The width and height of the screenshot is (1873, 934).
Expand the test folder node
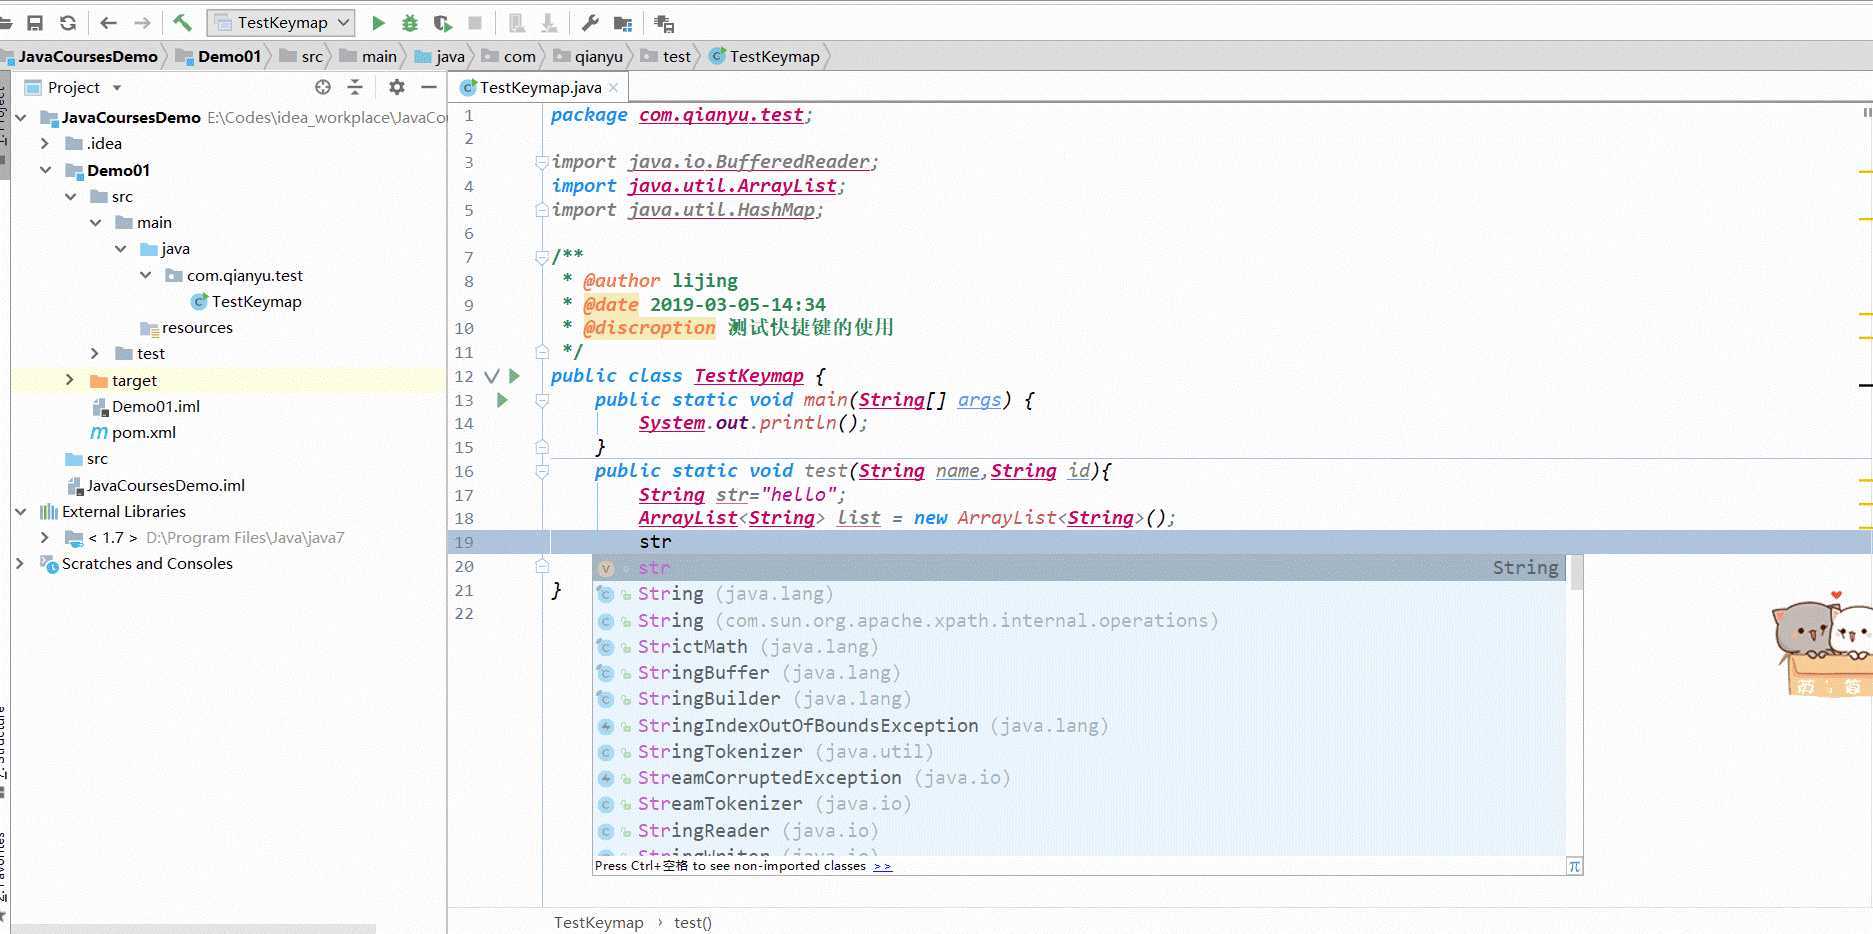[95, 353]
